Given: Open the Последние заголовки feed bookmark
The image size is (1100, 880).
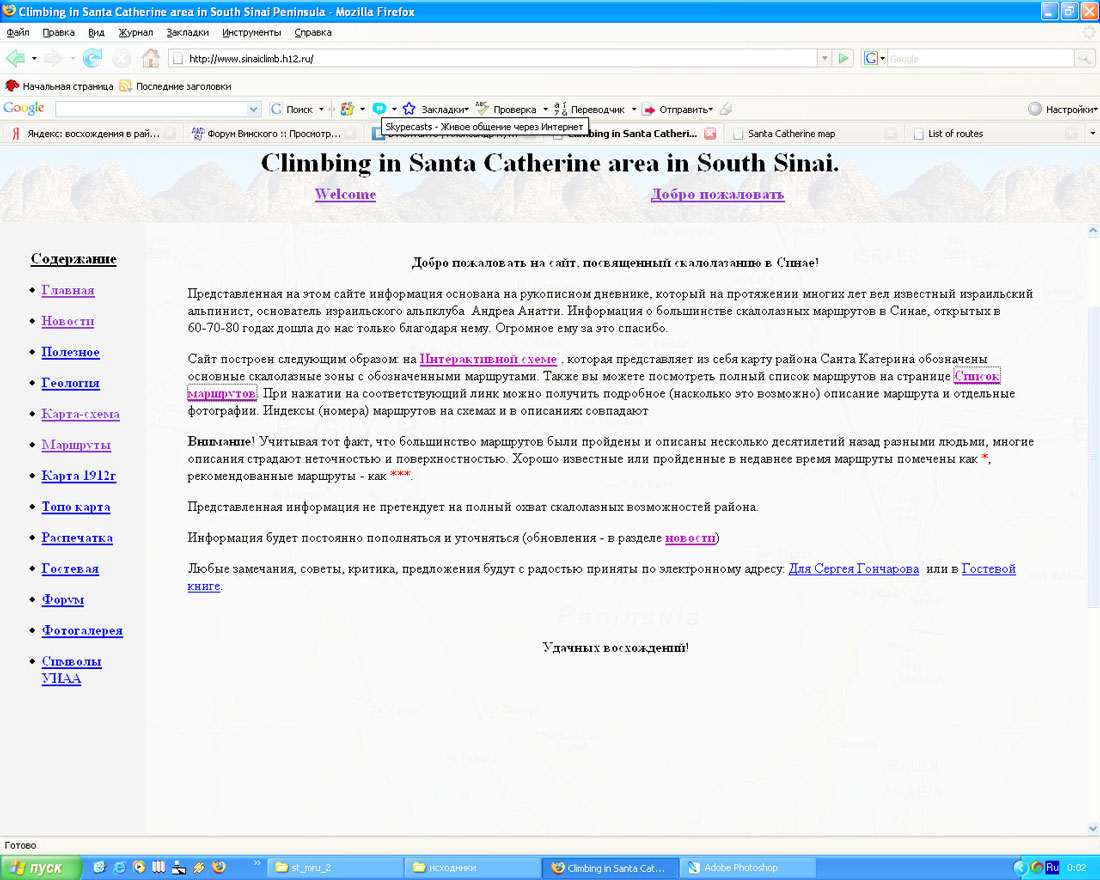Looking at the screenshot, I should pyautogui.click(x=175, y=86).
